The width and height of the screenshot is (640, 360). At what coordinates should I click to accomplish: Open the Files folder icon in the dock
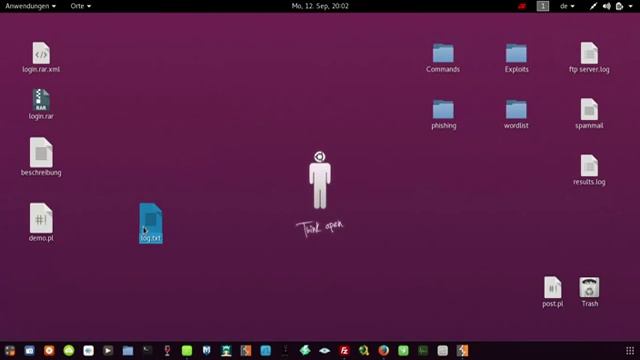pos(128,351)
